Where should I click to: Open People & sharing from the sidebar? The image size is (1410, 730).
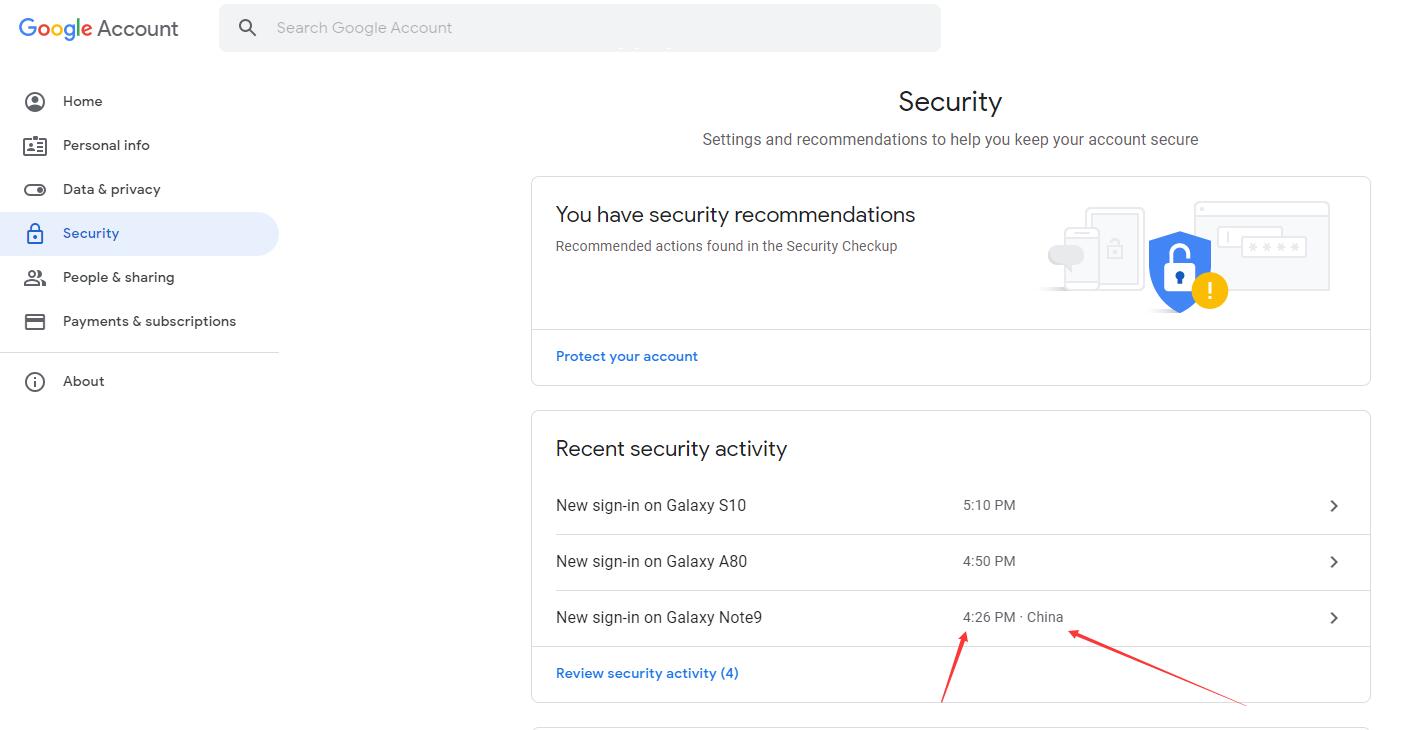(118, 277)
